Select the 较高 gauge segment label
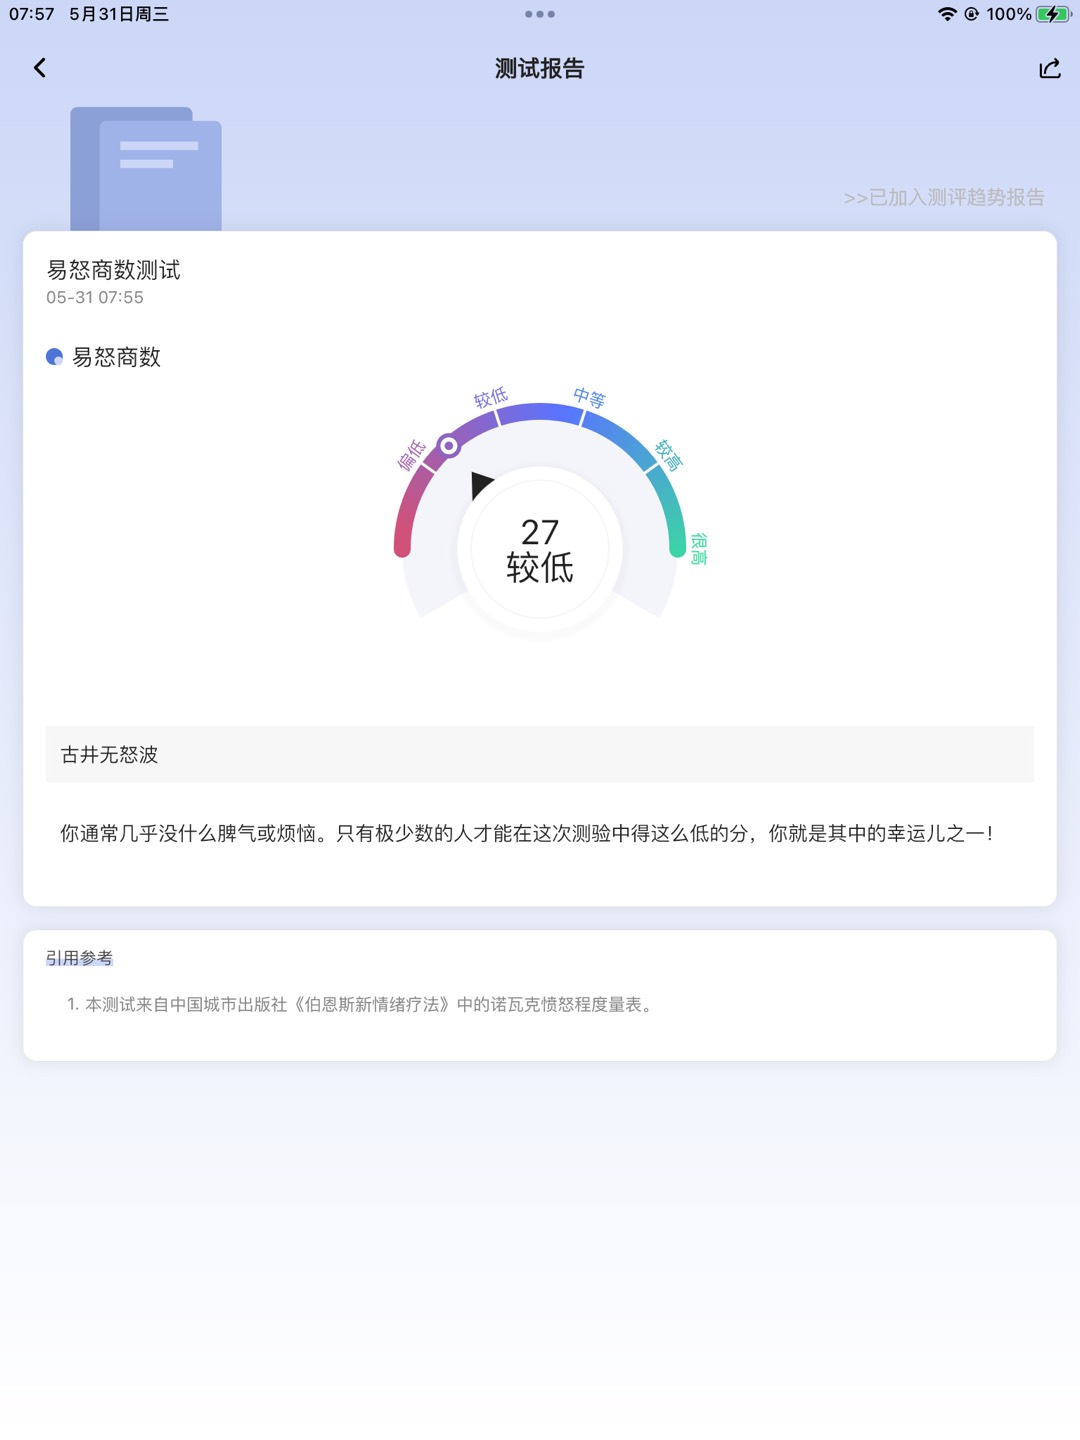 (668, 455)
